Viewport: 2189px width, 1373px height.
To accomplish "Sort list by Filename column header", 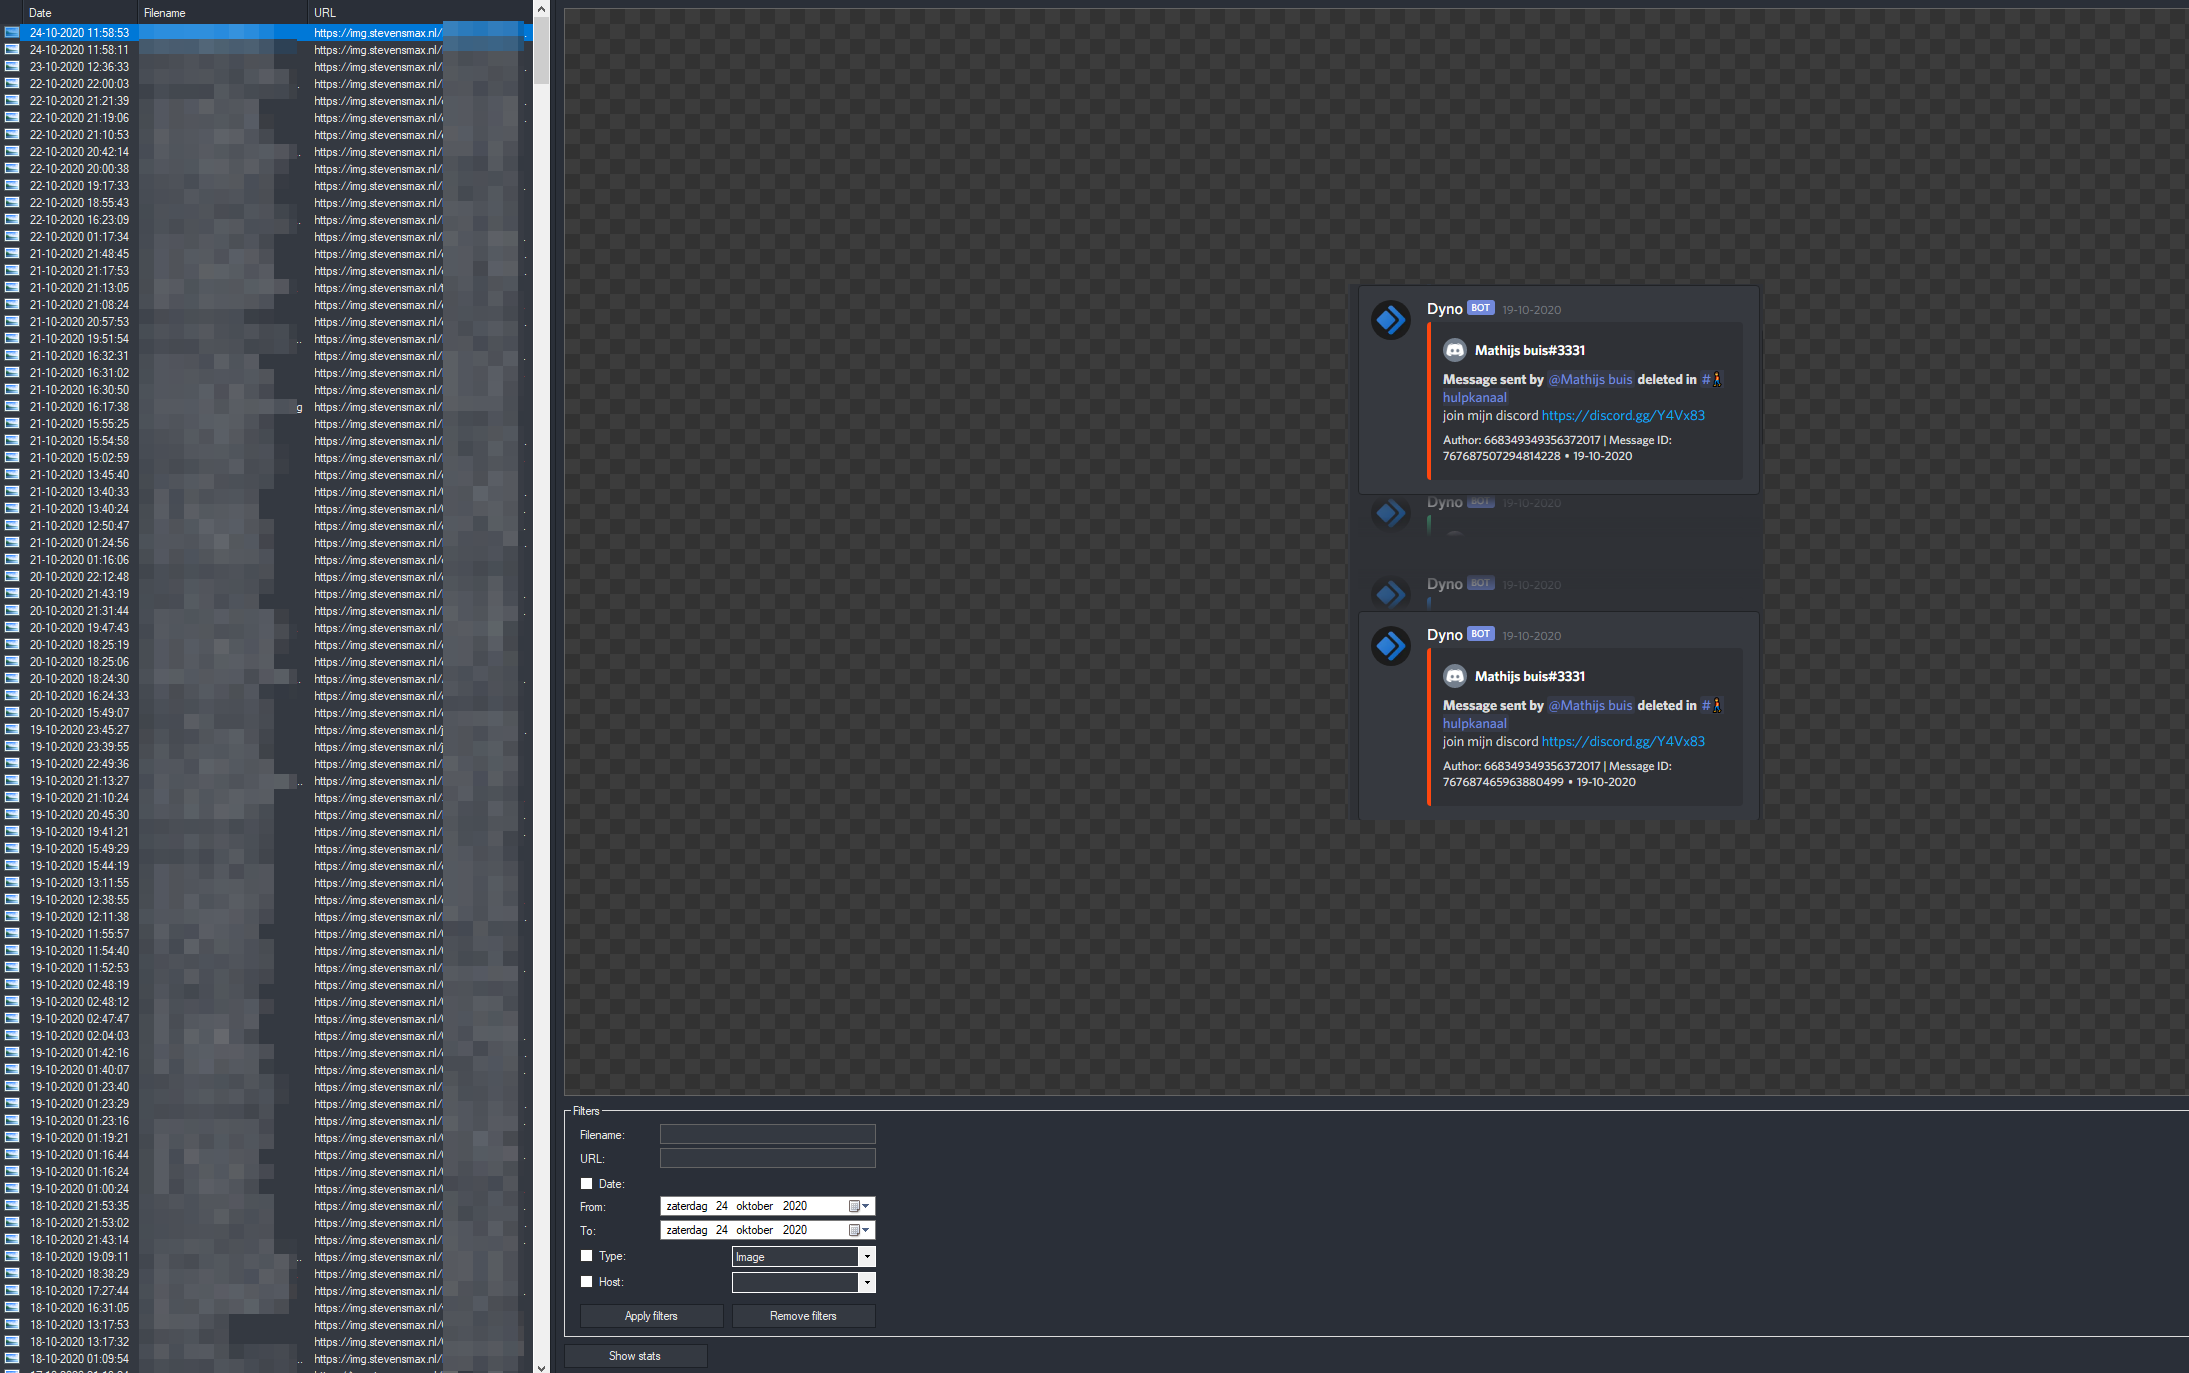I will [165, 13].
